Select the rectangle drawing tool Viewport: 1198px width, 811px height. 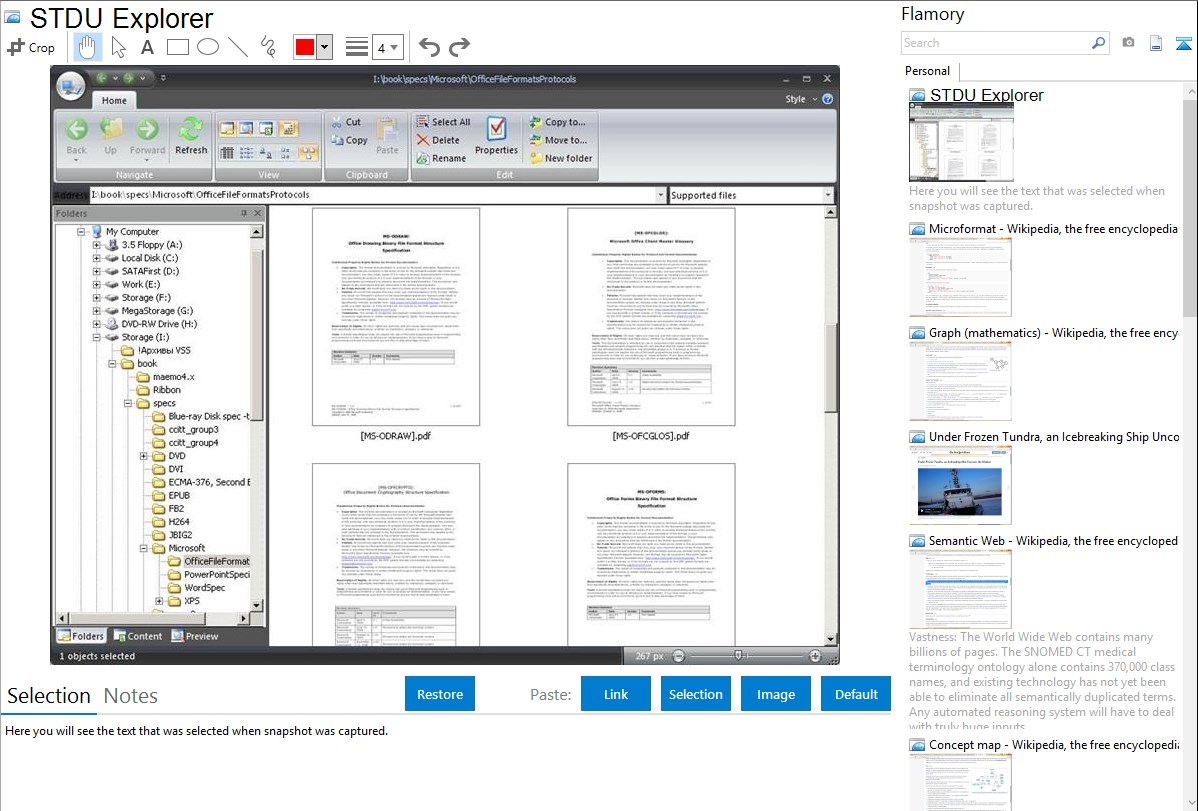[177, 47]
